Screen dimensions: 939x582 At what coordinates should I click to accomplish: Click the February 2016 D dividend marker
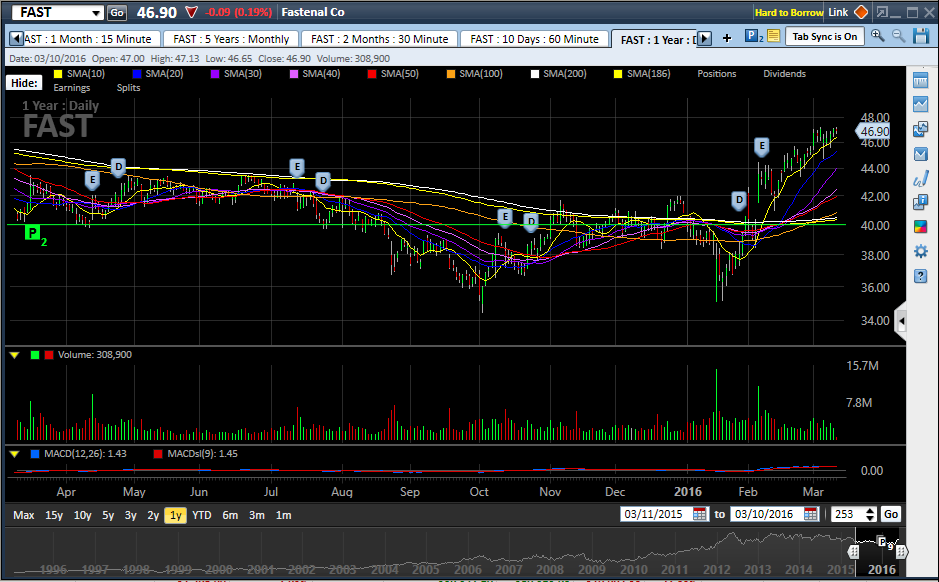click(739, 201)
